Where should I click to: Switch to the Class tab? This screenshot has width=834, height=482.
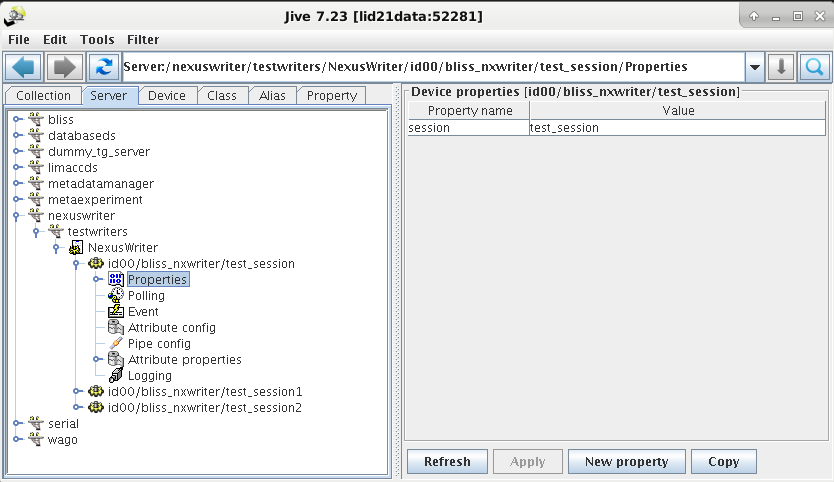point(221,96)
